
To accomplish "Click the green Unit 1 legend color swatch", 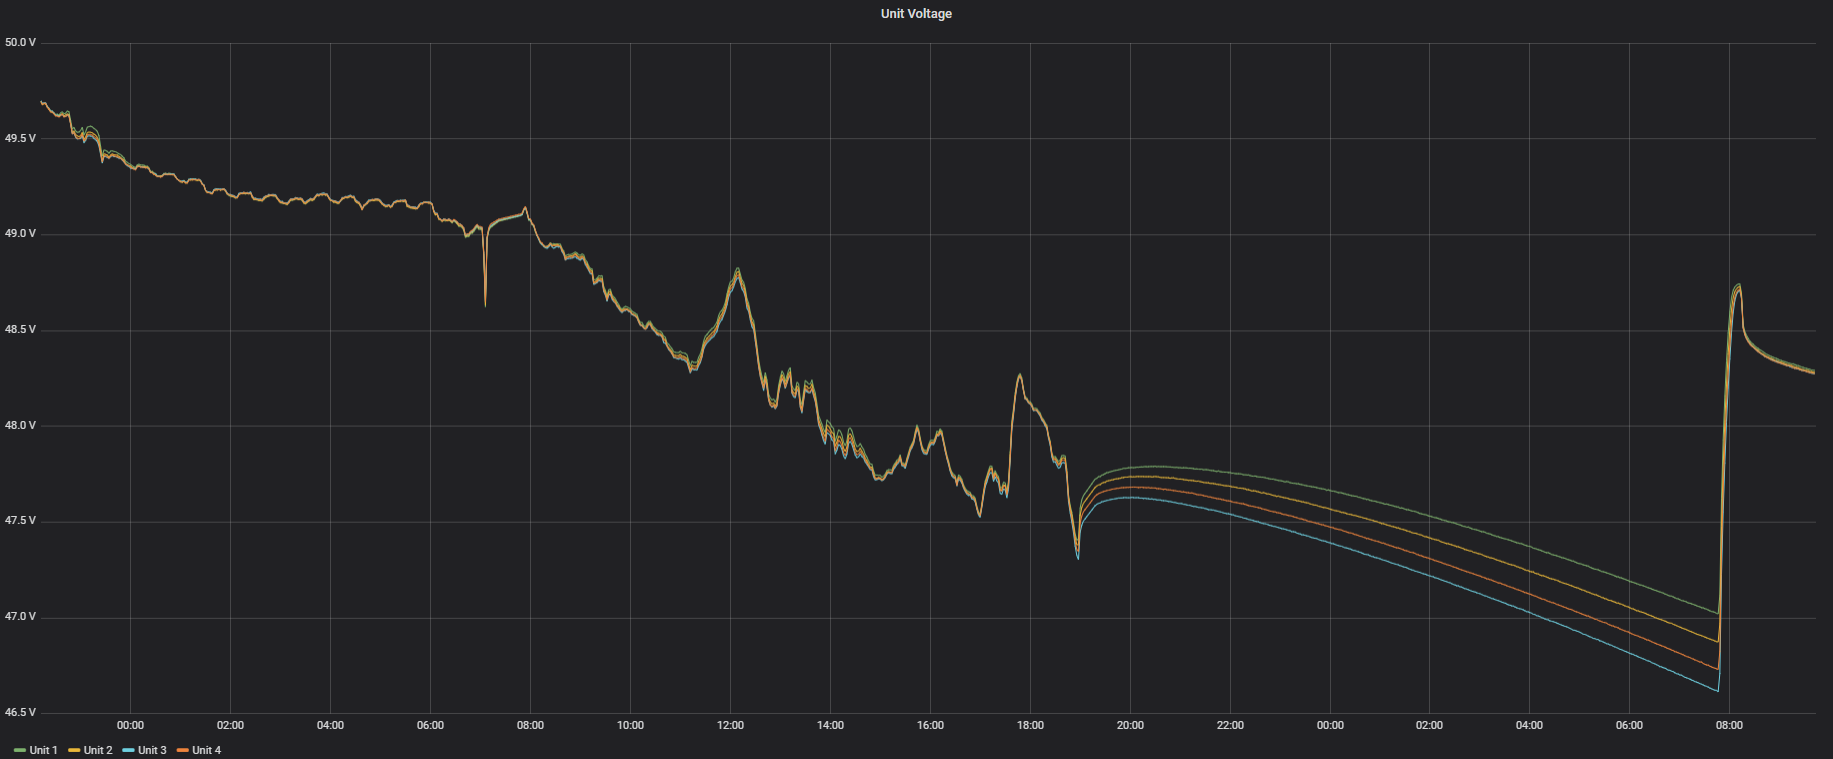I will (x=20, y=750).
